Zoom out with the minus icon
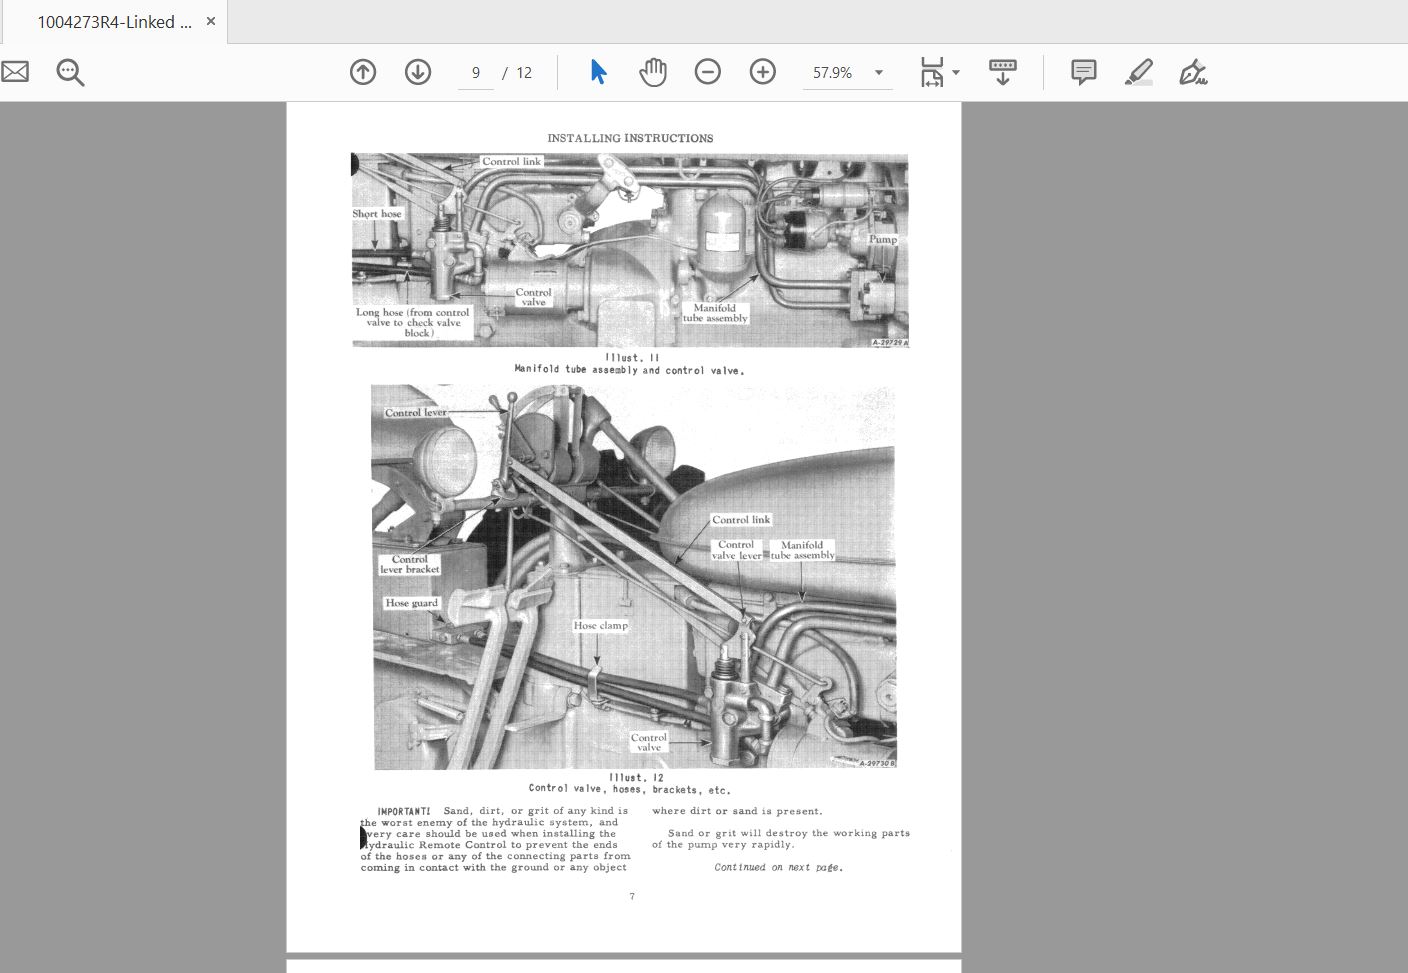This screenshot has width=1408, height=973. tap(708, 72)
